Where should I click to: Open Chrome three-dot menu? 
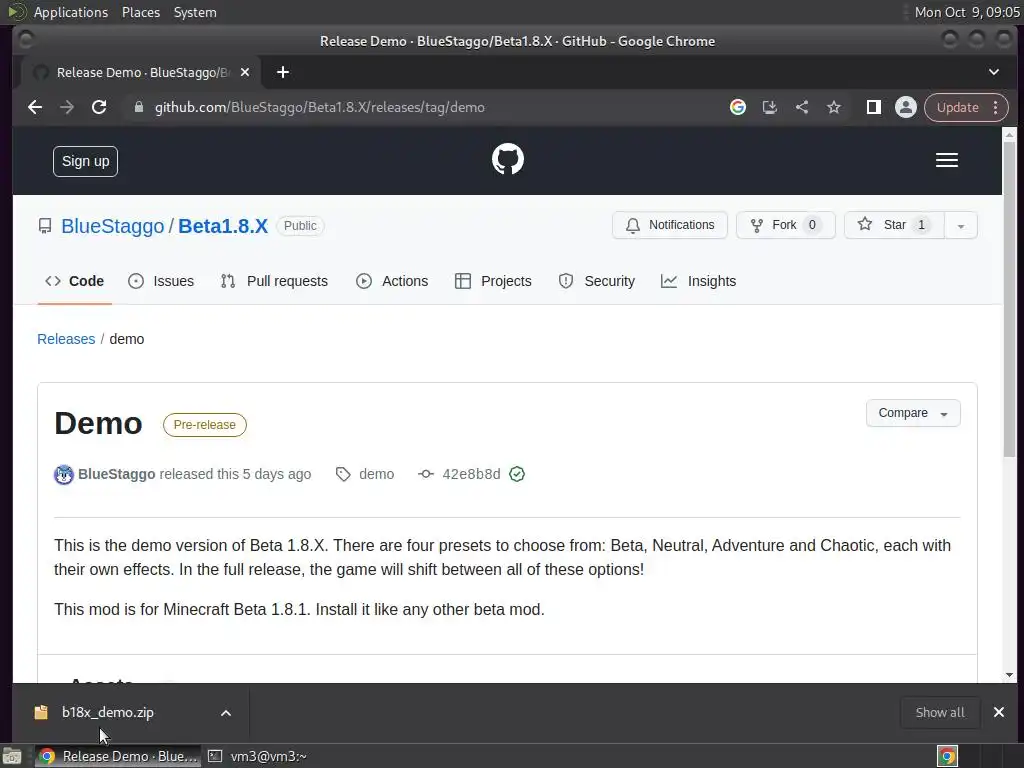tap(995, 107)
